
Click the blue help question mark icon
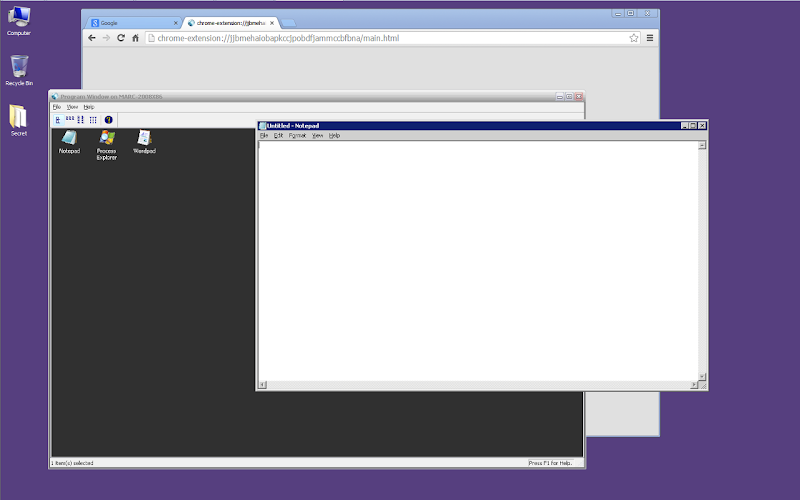[x=109, y=120]
